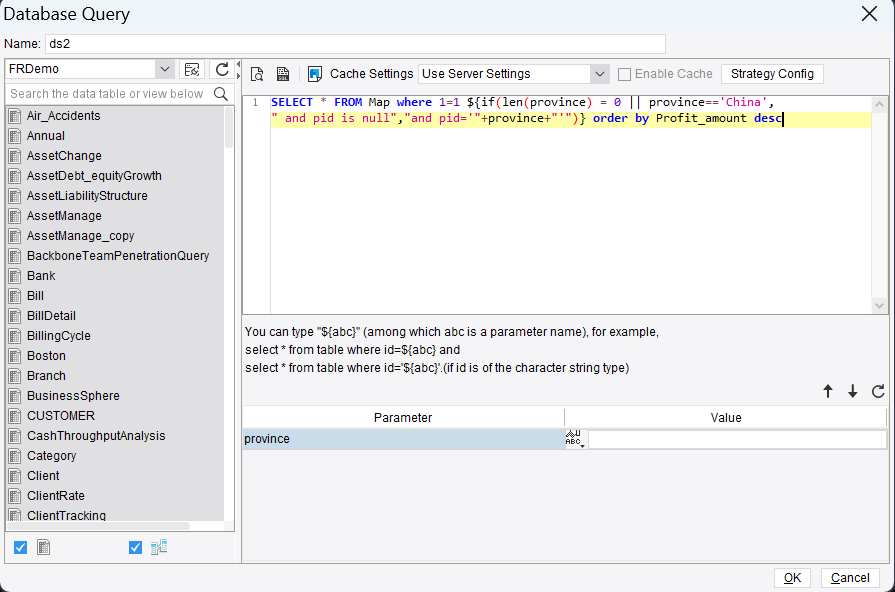Click the Strategy Config button

(772, 74)
